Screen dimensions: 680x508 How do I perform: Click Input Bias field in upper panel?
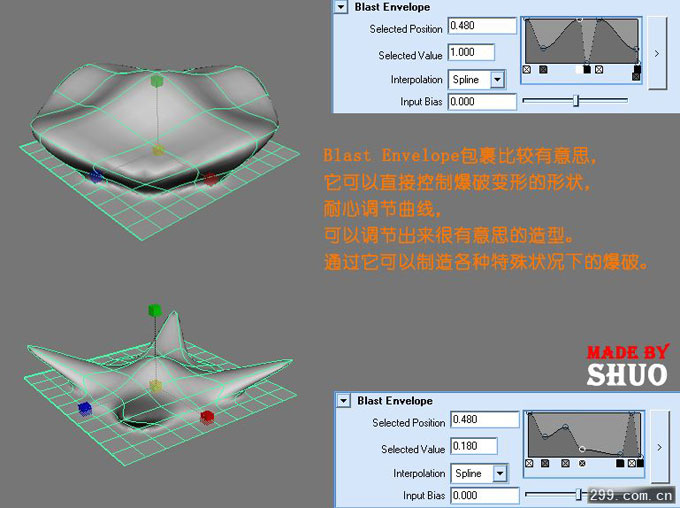pos(482,102)
